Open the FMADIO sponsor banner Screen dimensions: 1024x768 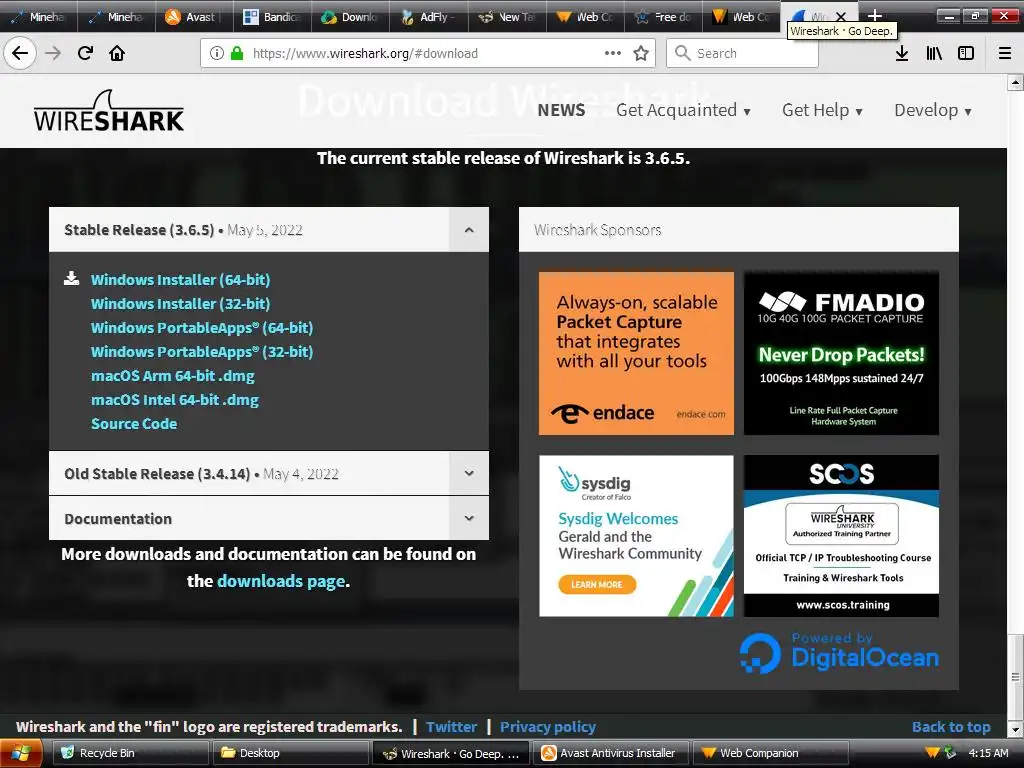[x=841, y=353]
